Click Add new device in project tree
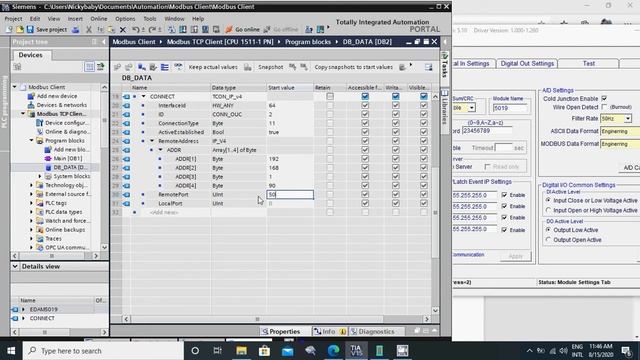 [57, 96]
